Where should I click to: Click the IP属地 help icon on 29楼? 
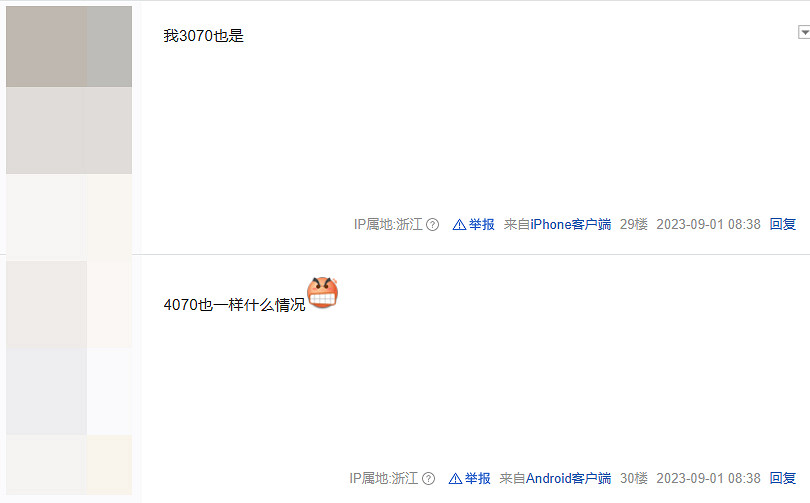coord(433,225)
